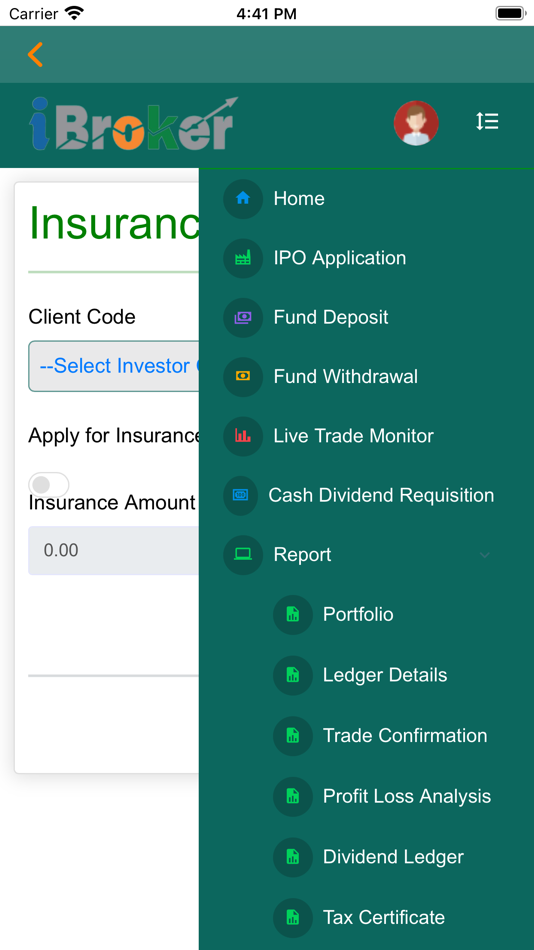Click the Fund Withdrawal cash icon

243,377
